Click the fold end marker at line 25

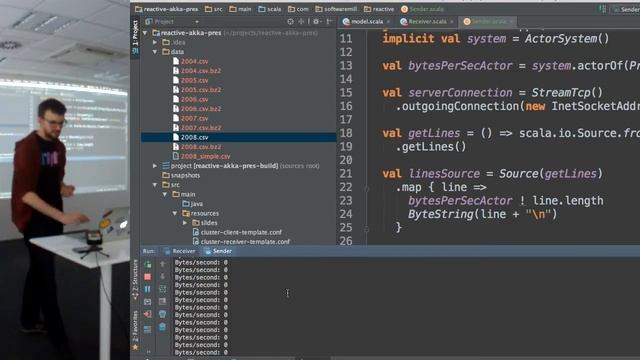[x=367, y=229]
